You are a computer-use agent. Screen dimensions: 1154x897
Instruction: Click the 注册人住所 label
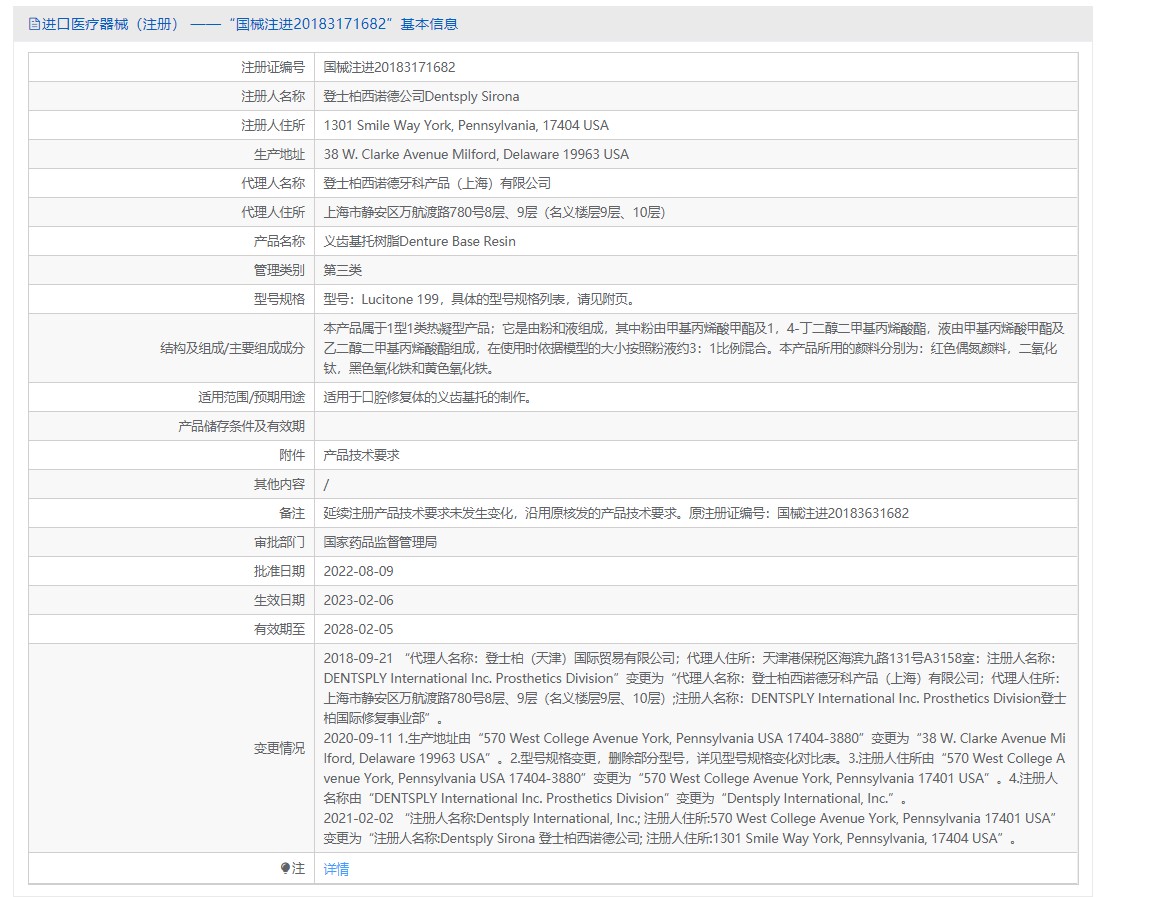click(x=273, y=125)
